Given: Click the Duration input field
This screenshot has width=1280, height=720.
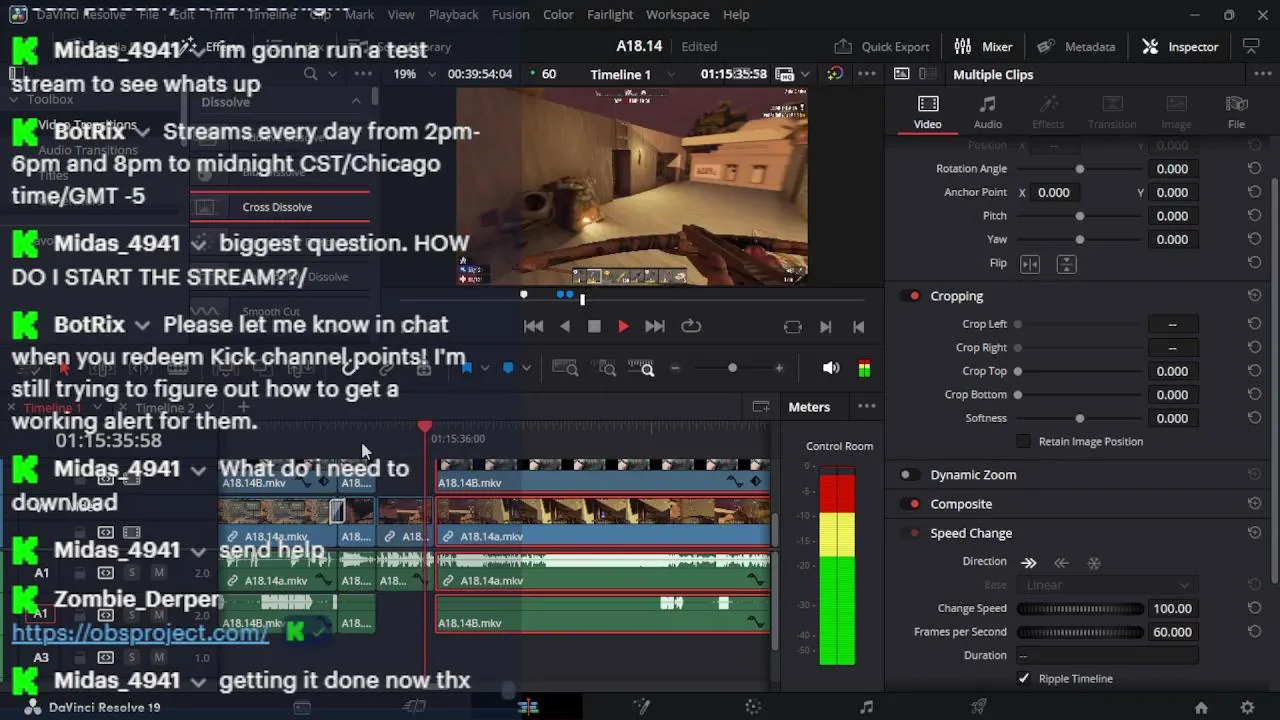Looking at the screenshot, I should point(1108,655).
